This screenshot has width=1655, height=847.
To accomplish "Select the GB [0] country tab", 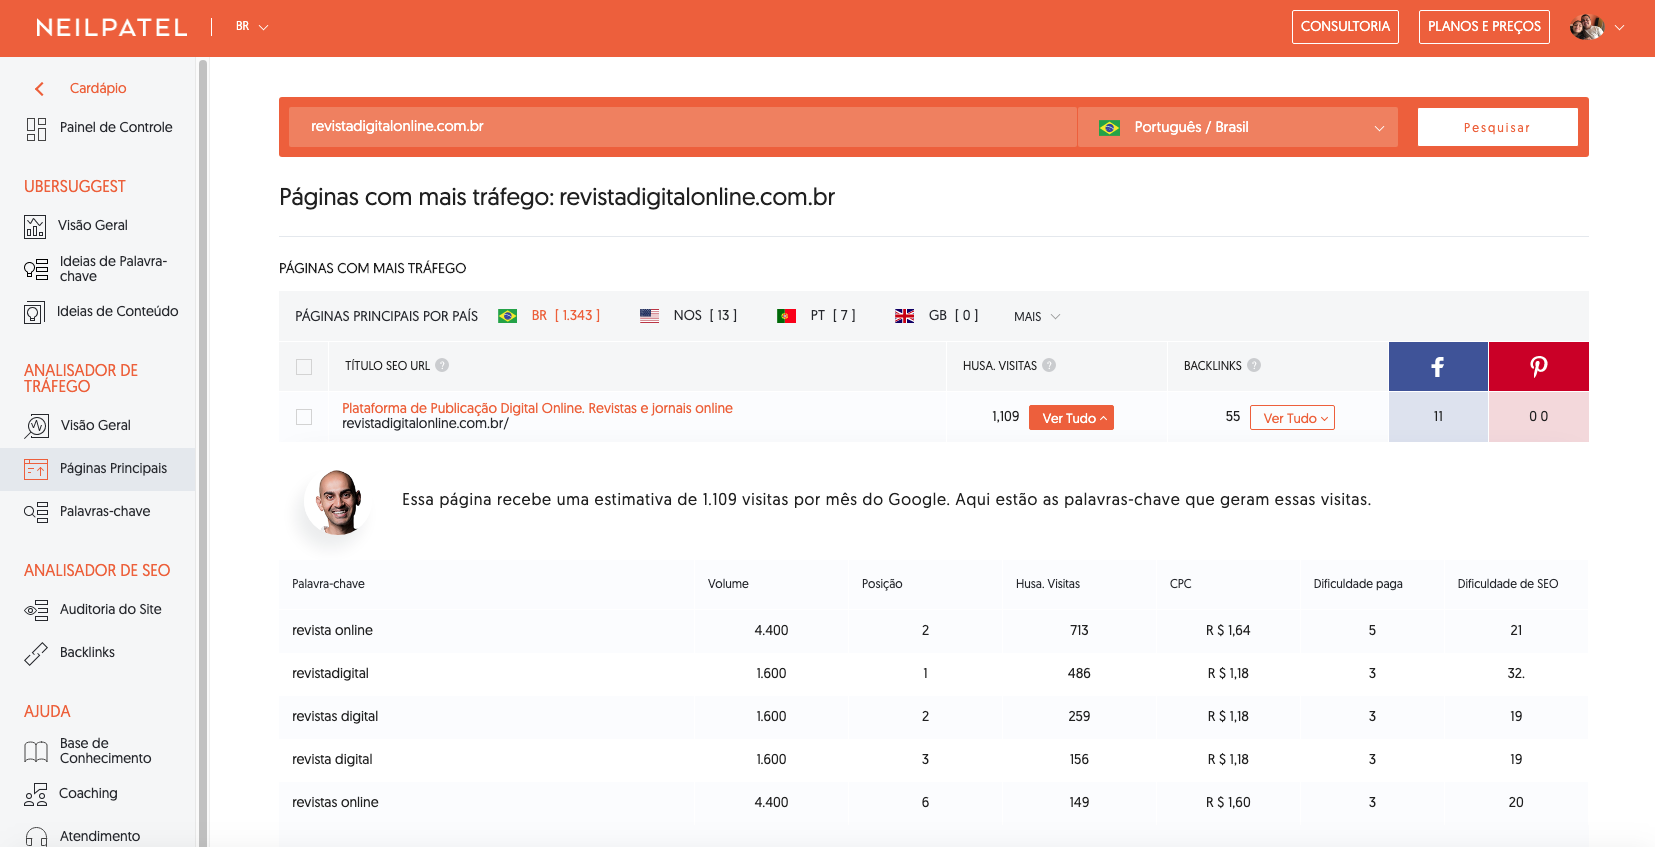I will [x=936, y=316].
